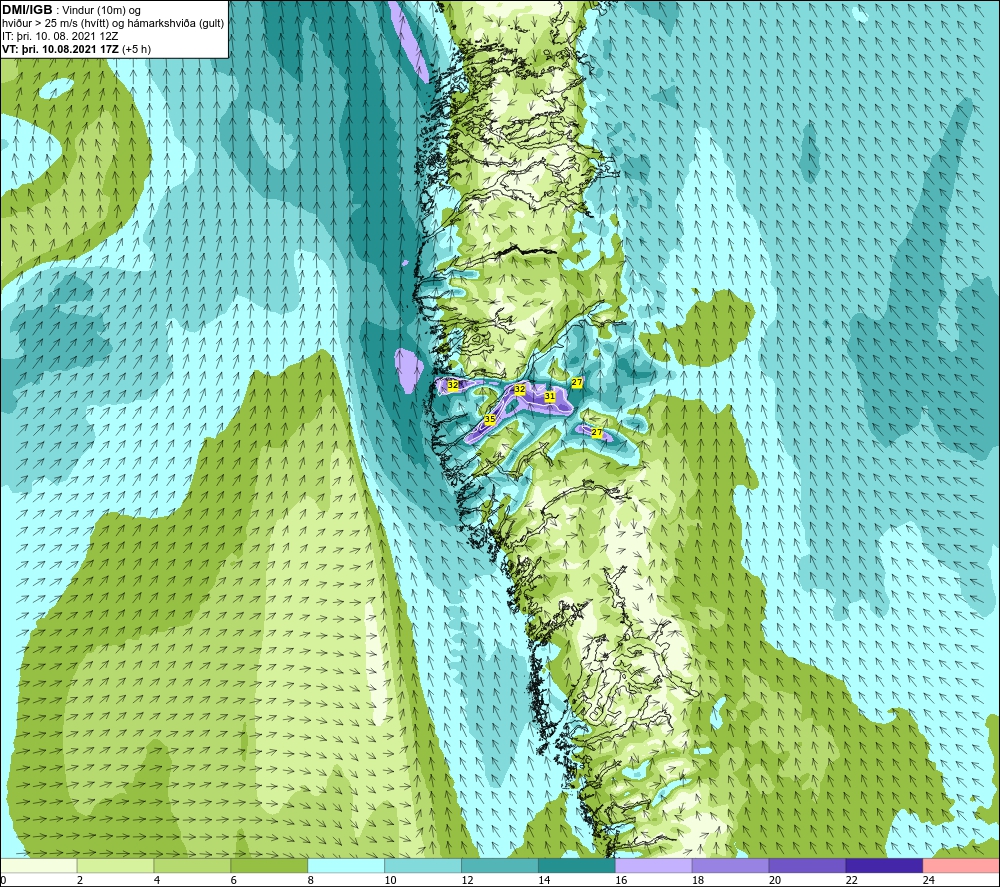
Task: Click the scale number 24 on the color bar
Action: pos(929,880)
